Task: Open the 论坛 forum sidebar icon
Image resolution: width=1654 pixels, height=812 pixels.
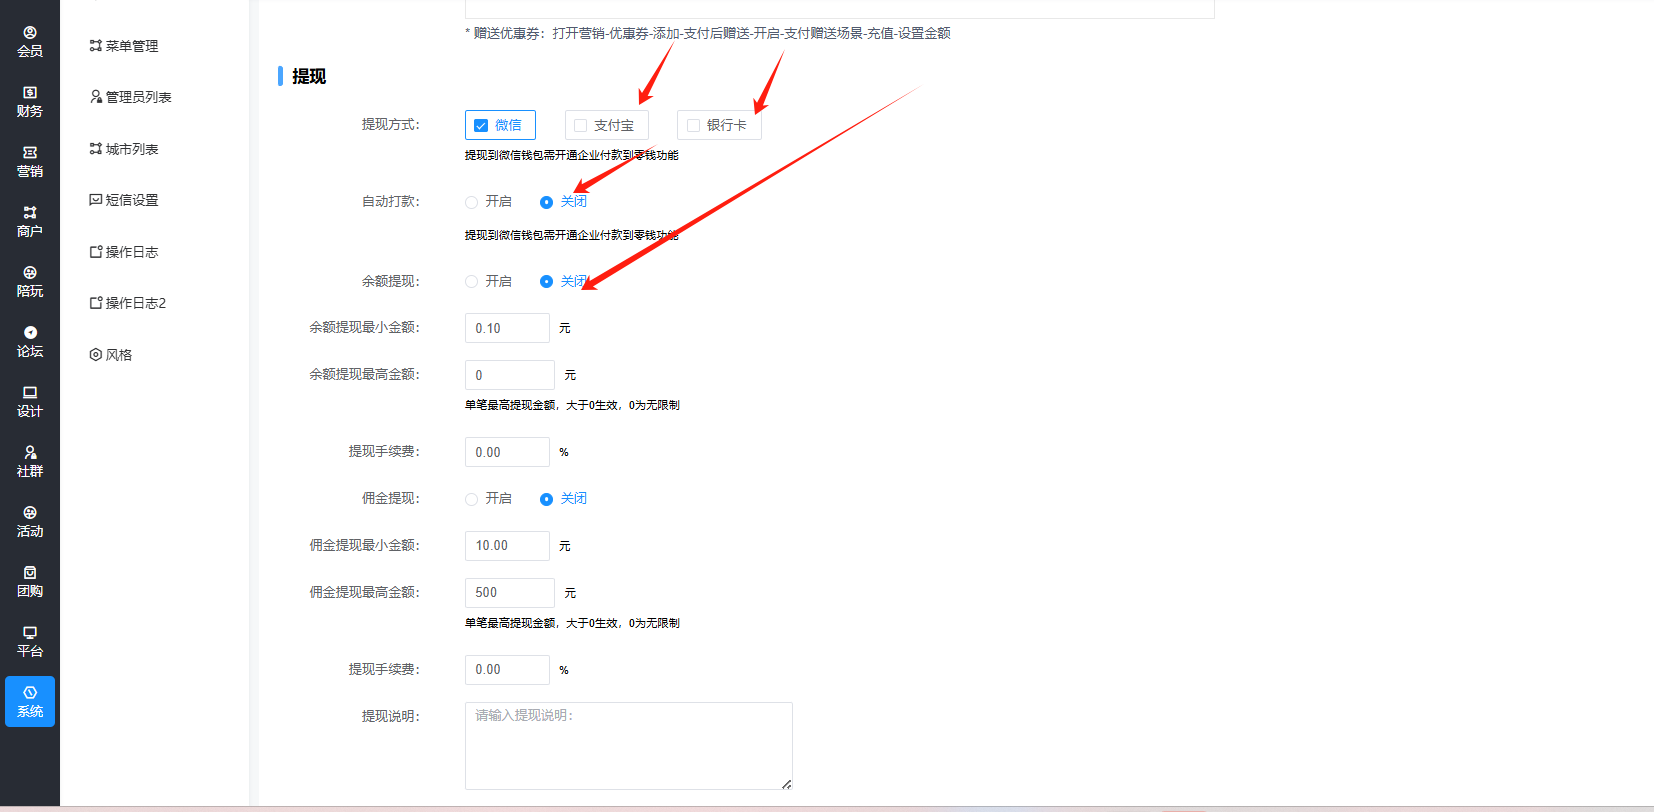Action: (30, 341)
